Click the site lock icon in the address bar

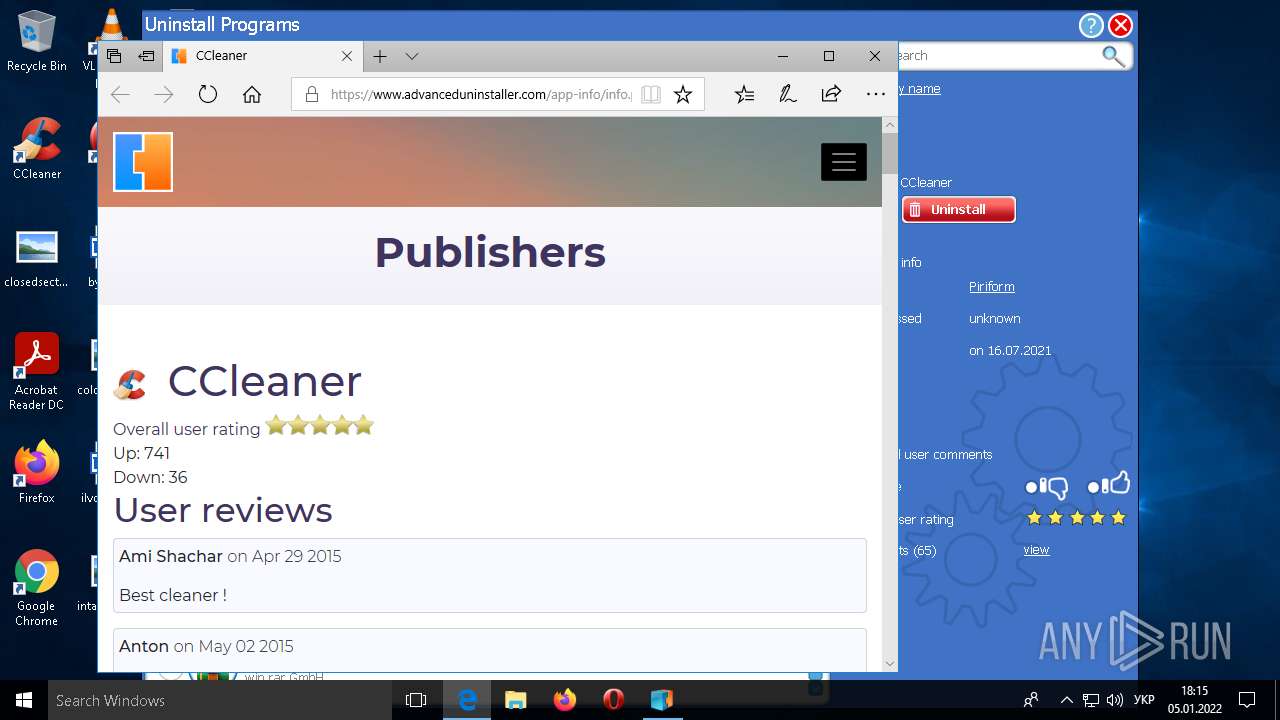[312, 94]
